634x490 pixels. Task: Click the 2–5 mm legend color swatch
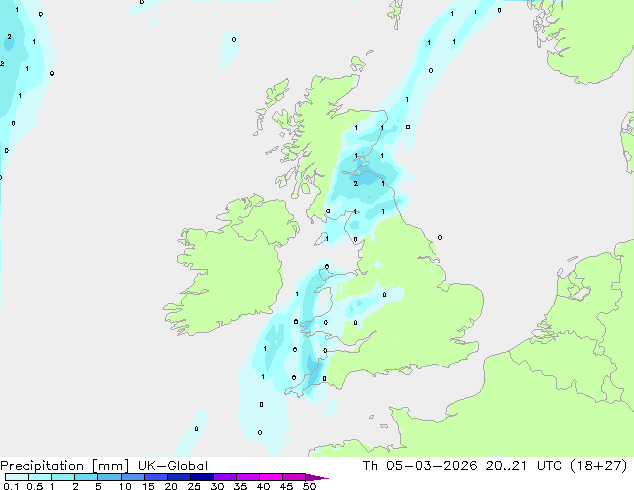click(86, 477)
